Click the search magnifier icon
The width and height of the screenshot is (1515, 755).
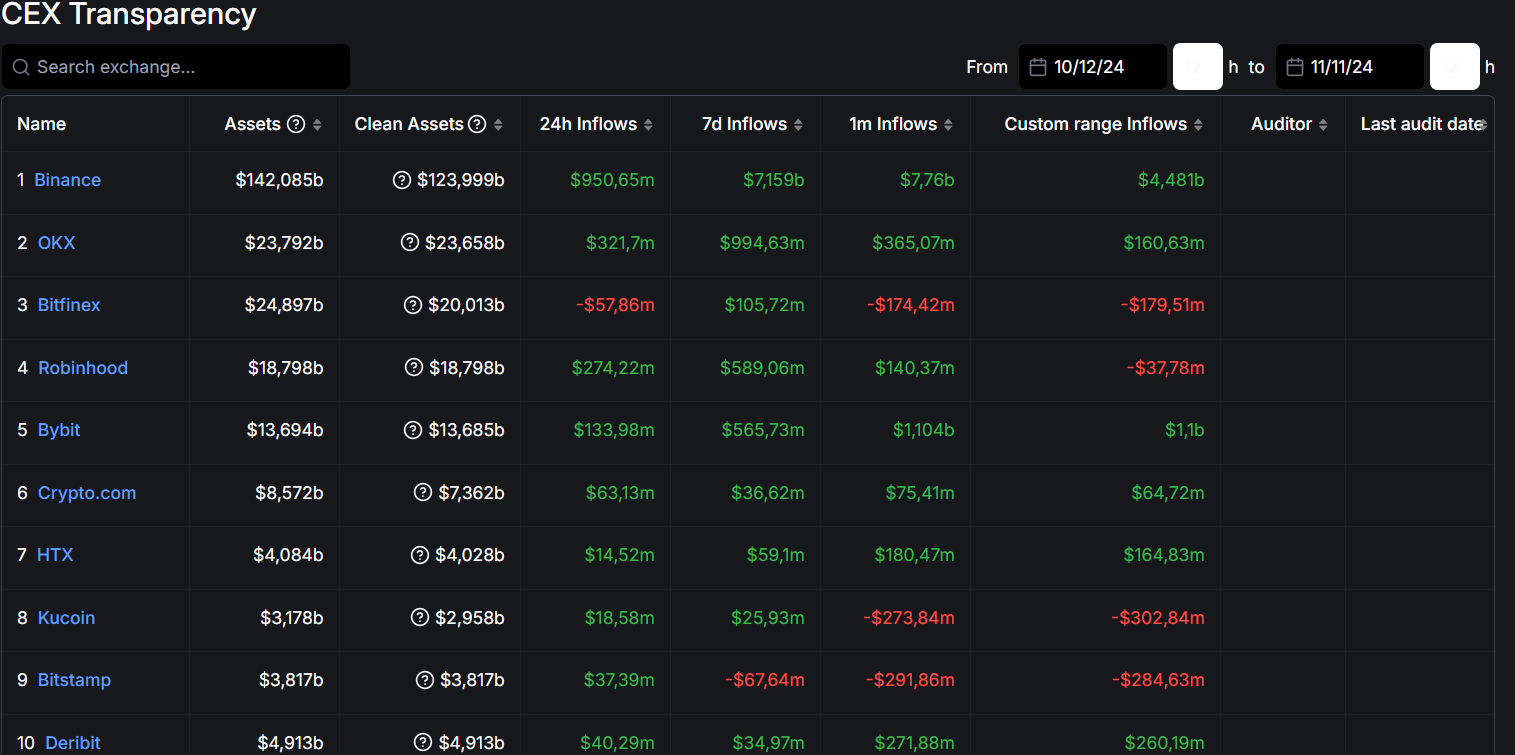coord(21,67)
